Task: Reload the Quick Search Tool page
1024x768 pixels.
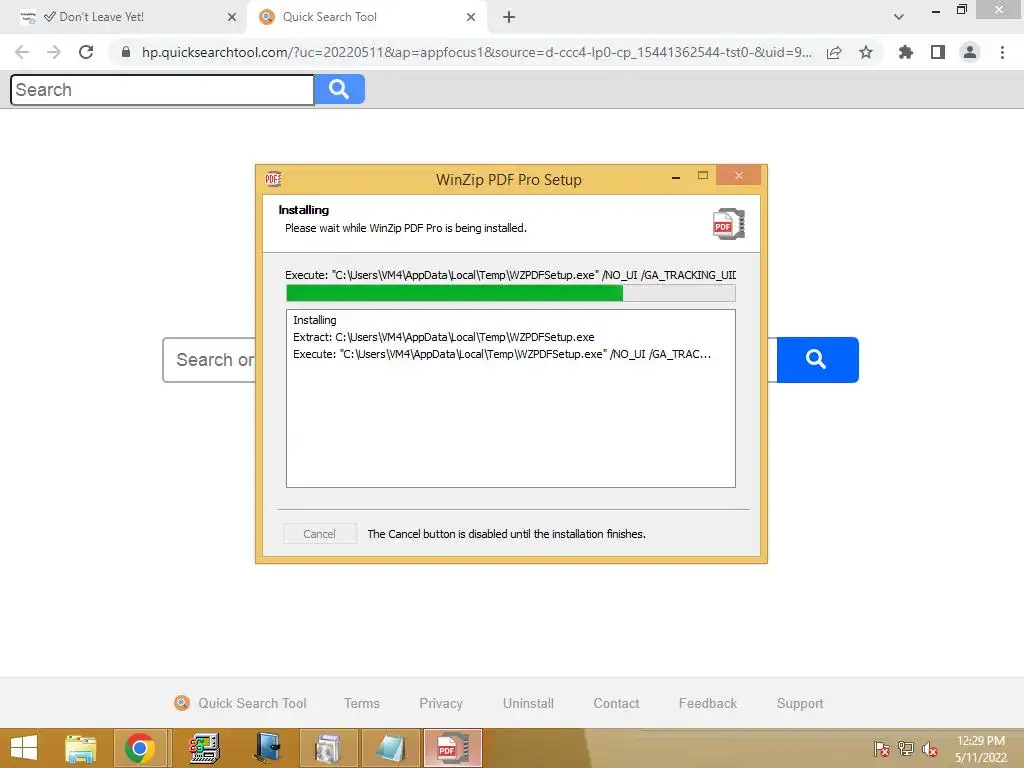Action: click(86, 52)
